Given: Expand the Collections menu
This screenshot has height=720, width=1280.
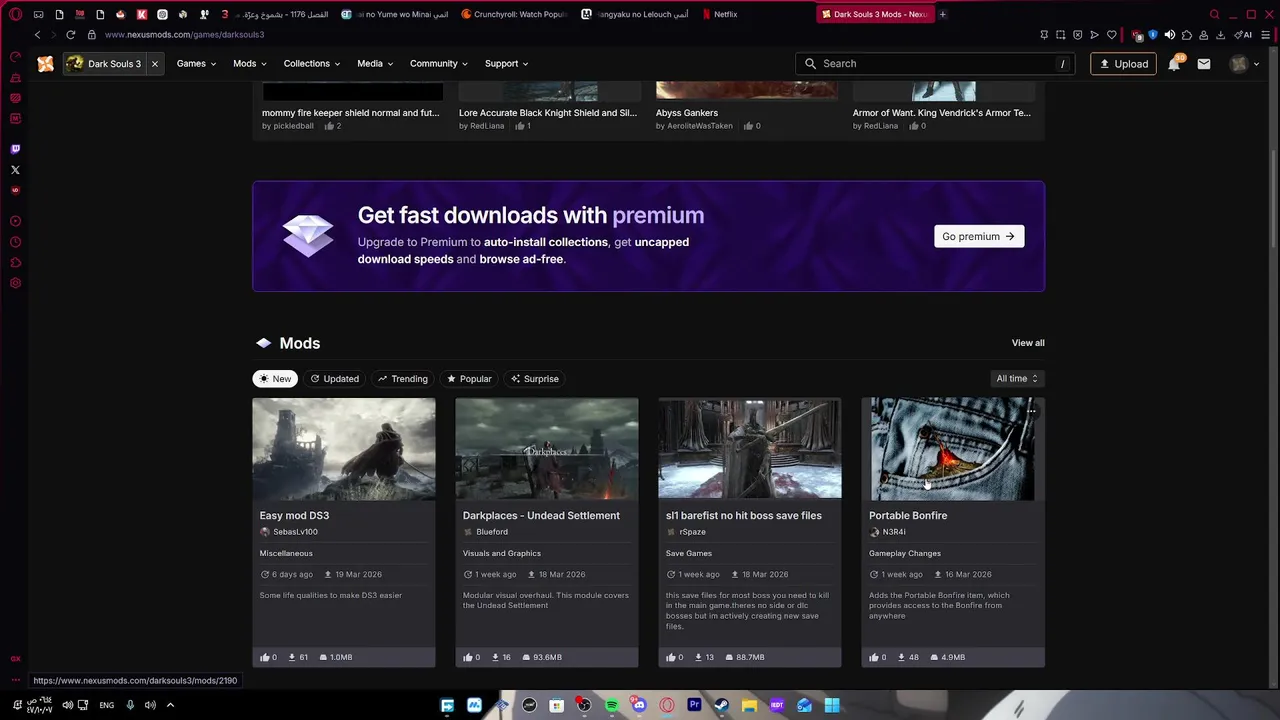Looking at the screenshot, I should tap(311, 64).
